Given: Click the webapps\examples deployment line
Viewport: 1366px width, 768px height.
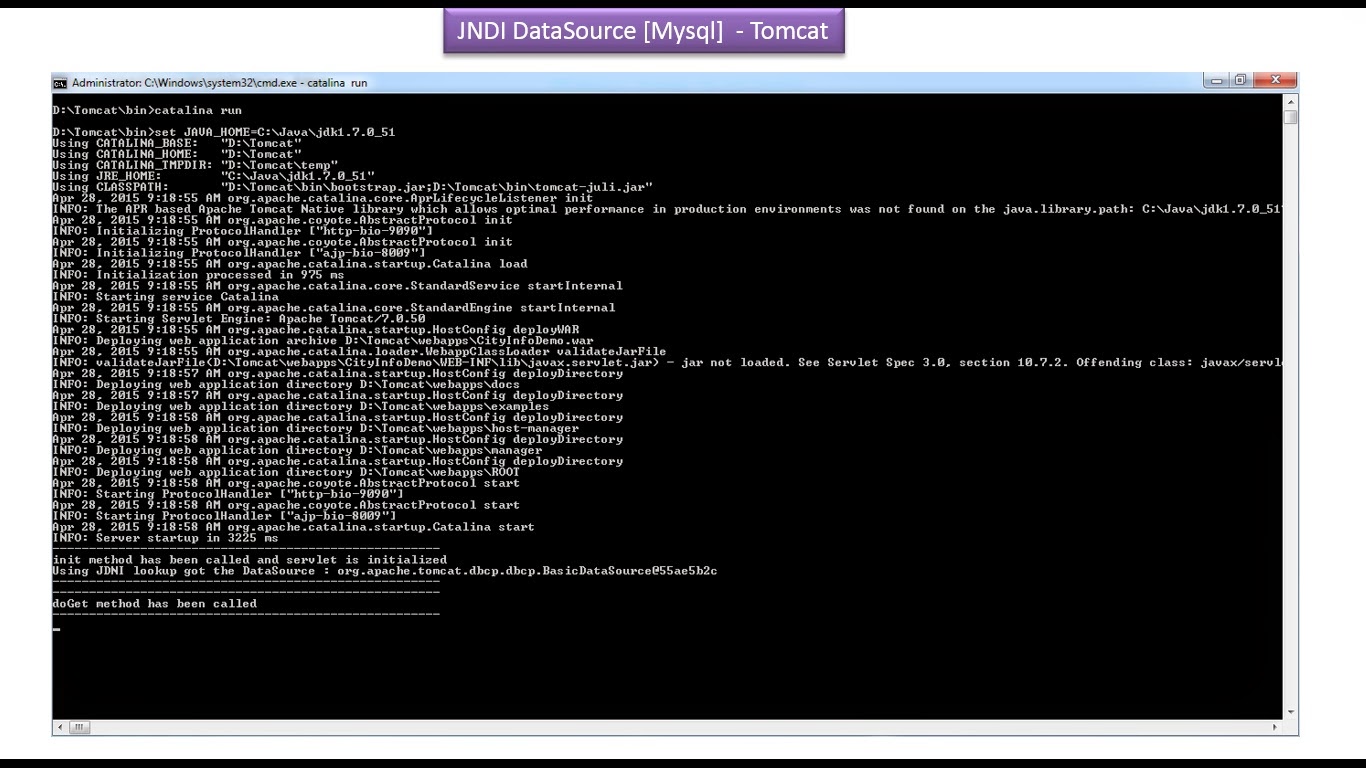Looking at the screenshot, I should pos(301,407).
